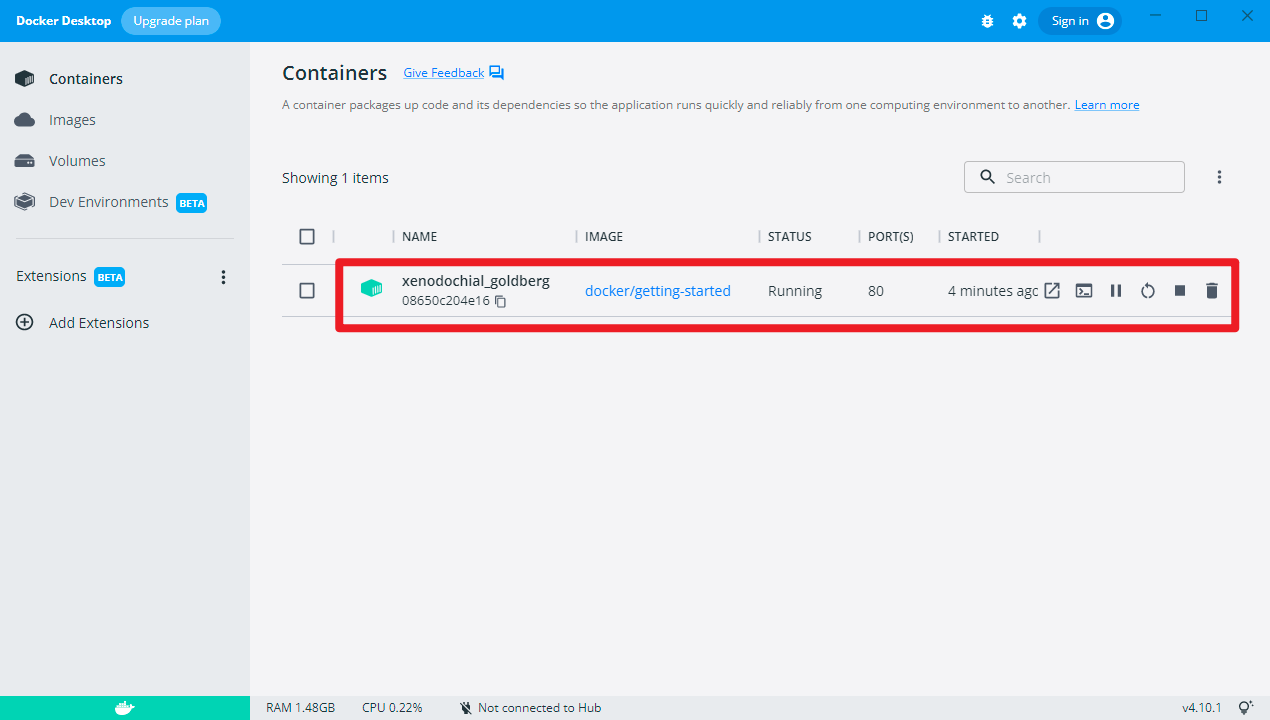
Task: Open the CLI terminal for xenodochial_goldberg
Action: tap(1084, 291)
